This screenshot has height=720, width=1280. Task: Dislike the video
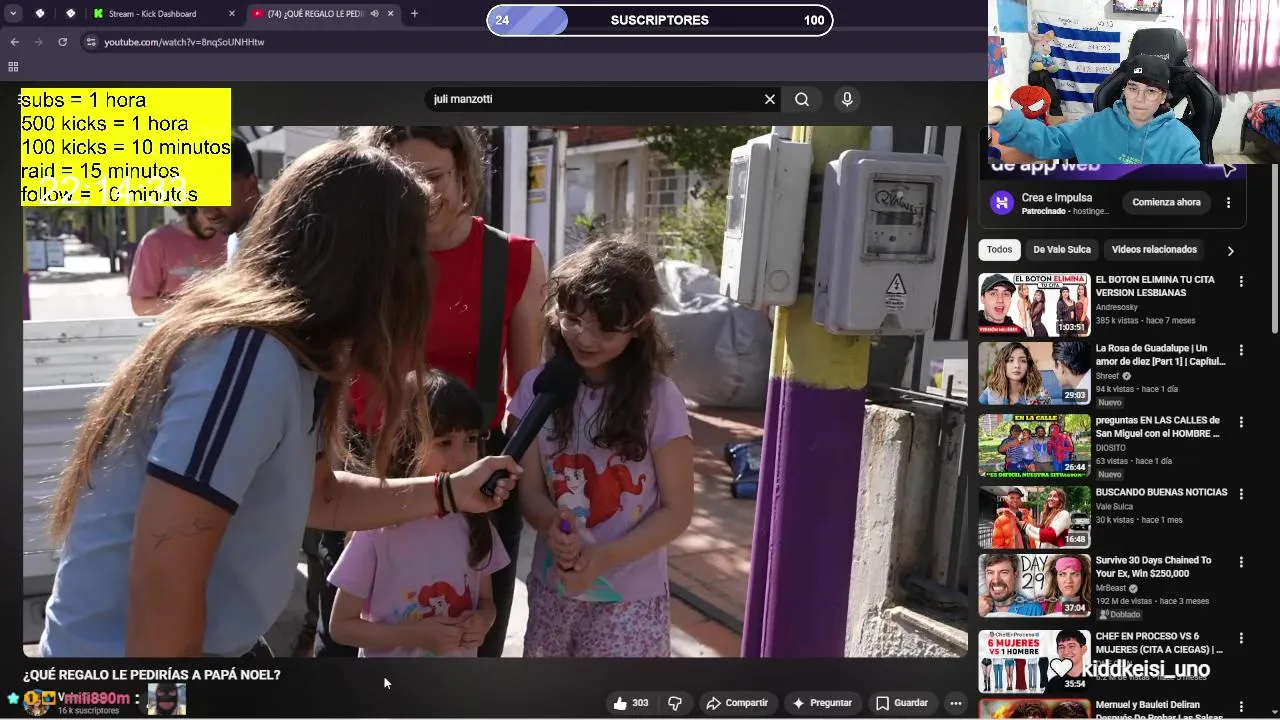(x=675, y=703)
